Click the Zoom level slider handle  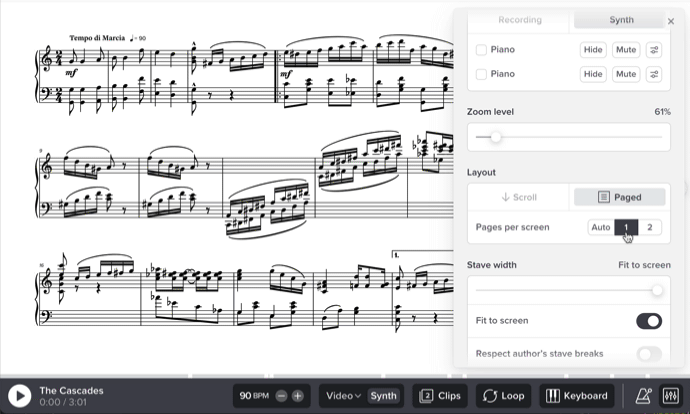(x=496, y=137)
